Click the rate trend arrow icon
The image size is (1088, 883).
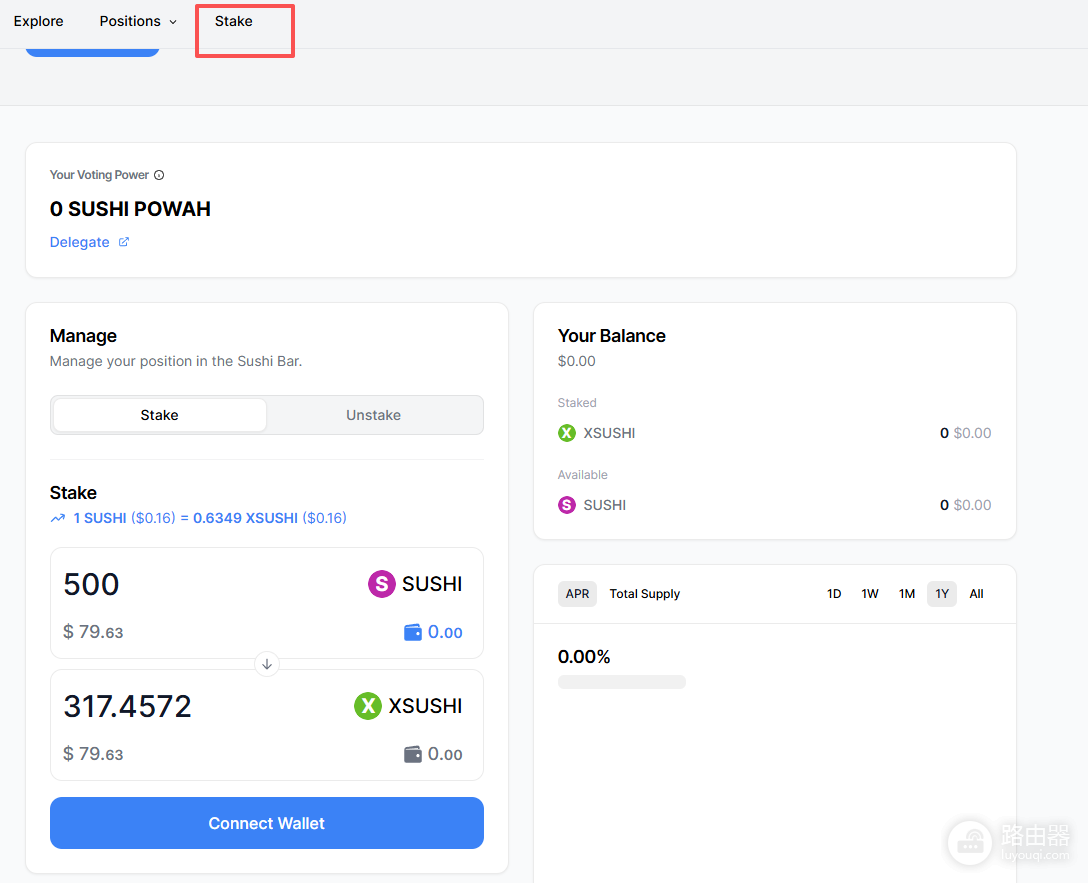(58, 518)
